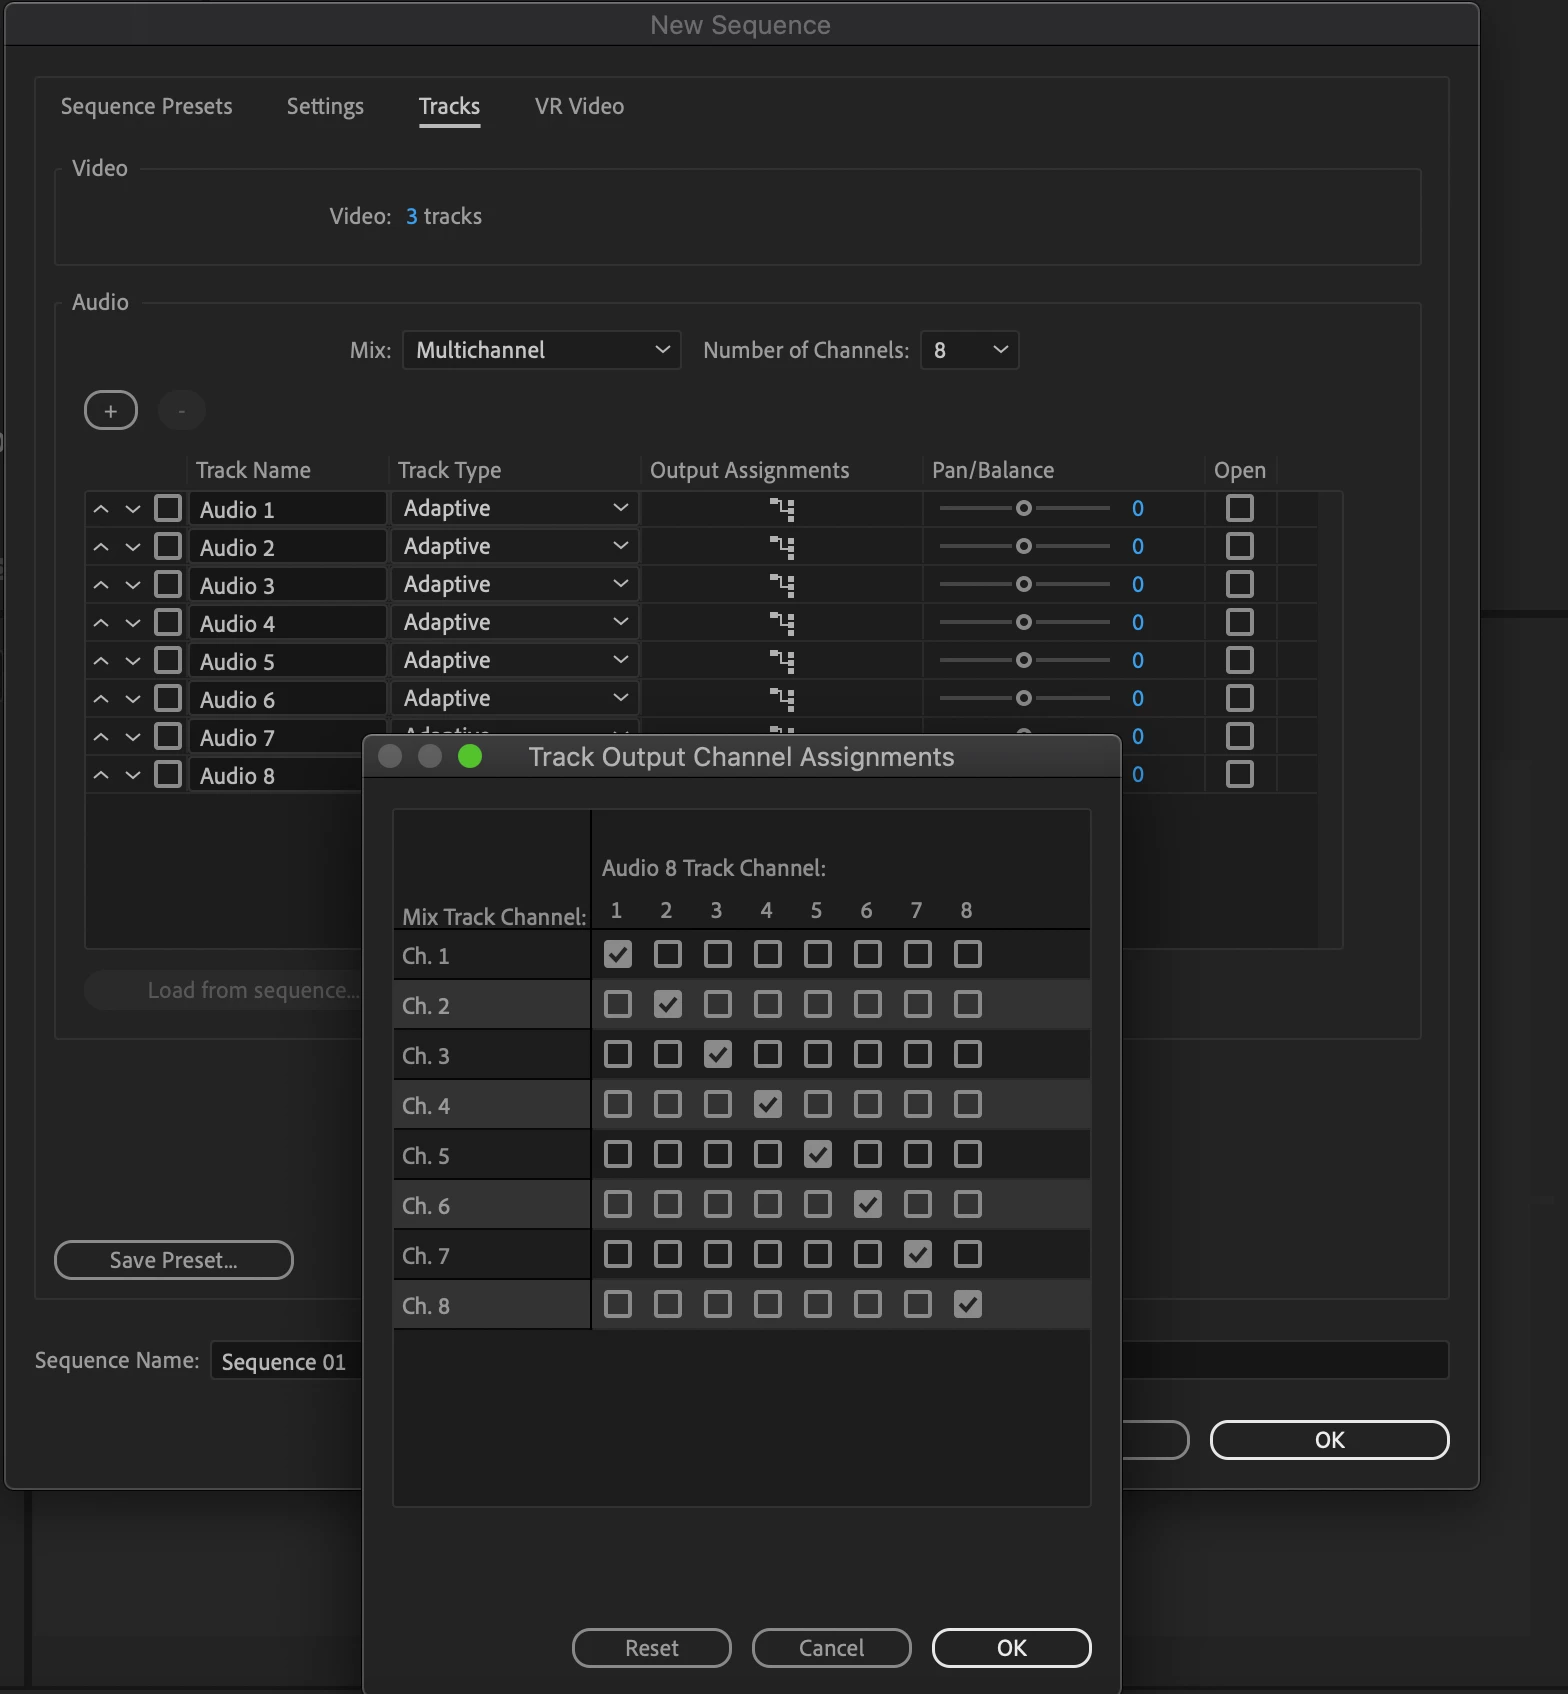Open Track Type dropdown for Audio 2
Viewport: 1568px width, 1694px height.
coord(514,546)
